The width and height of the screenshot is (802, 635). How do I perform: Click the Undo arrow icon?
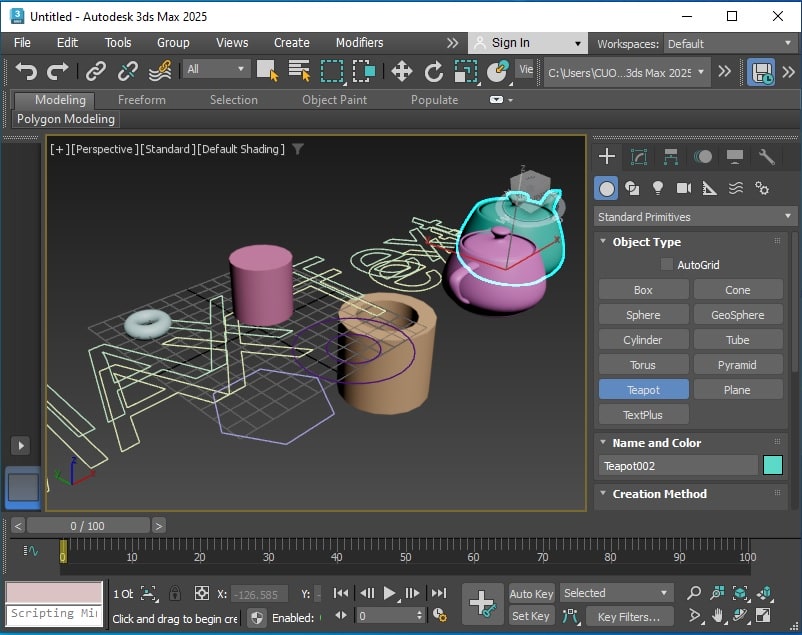coord(26,71)
